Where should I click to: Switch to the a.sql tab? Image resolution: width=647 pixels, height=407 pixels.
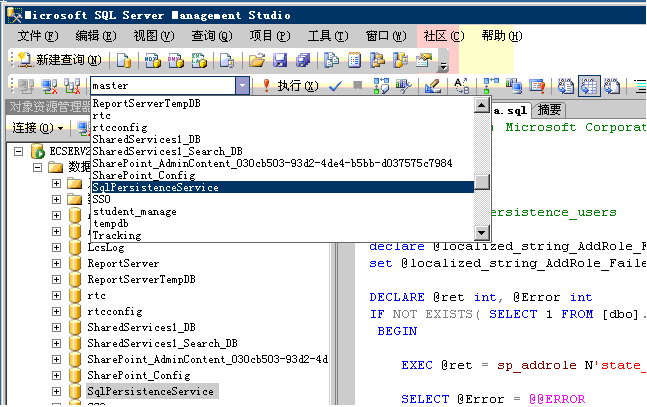pos(510,110)
